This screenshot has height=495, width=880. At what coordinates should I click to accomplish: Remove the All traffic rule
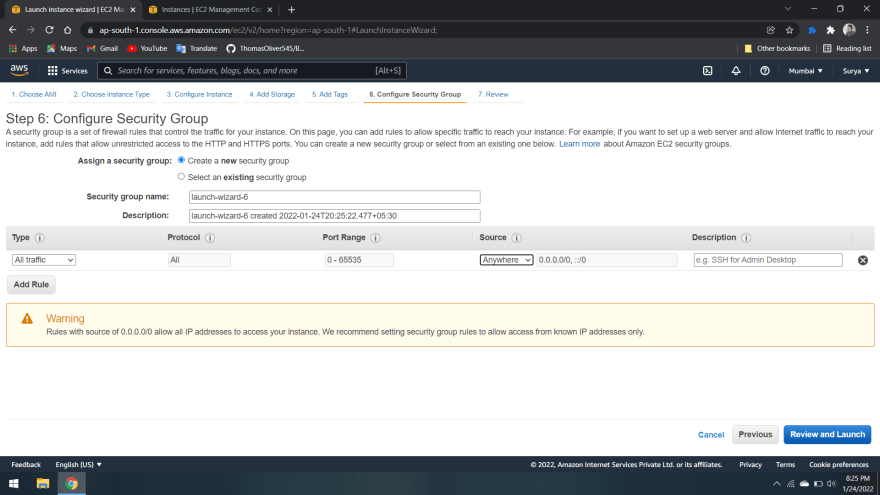coord(863,260)
